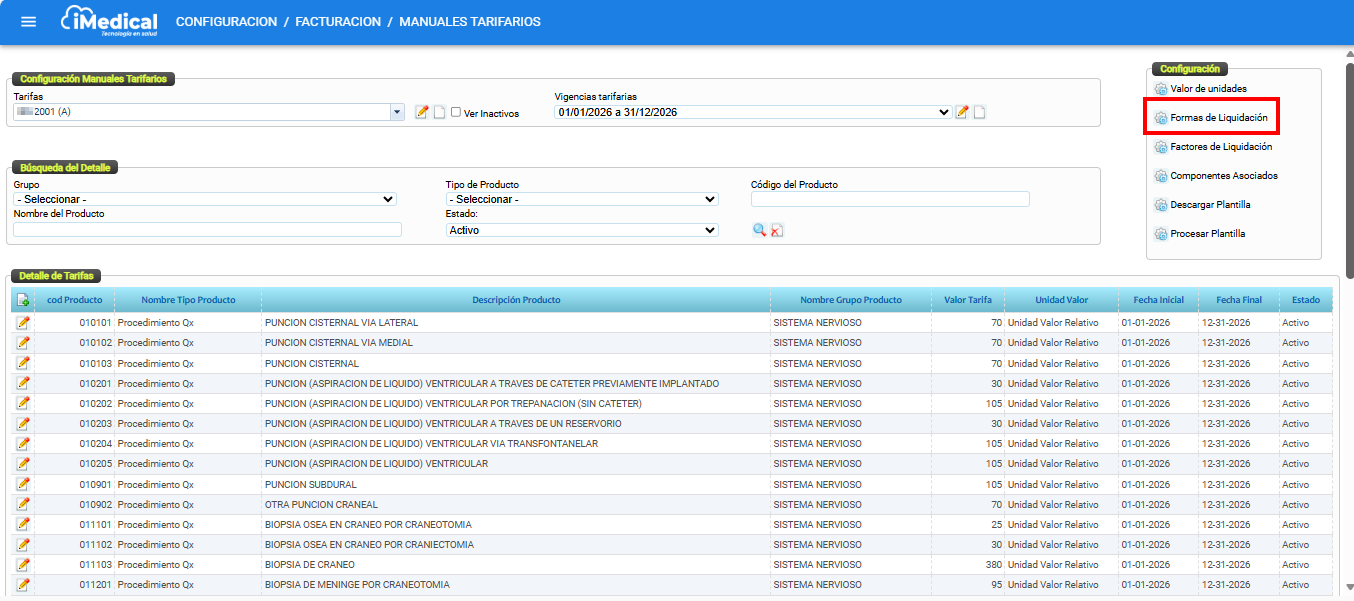Clear the search filters with red X icon
Image resolution: width=1354 pixels, height=601 pixels.
point(777,230)
